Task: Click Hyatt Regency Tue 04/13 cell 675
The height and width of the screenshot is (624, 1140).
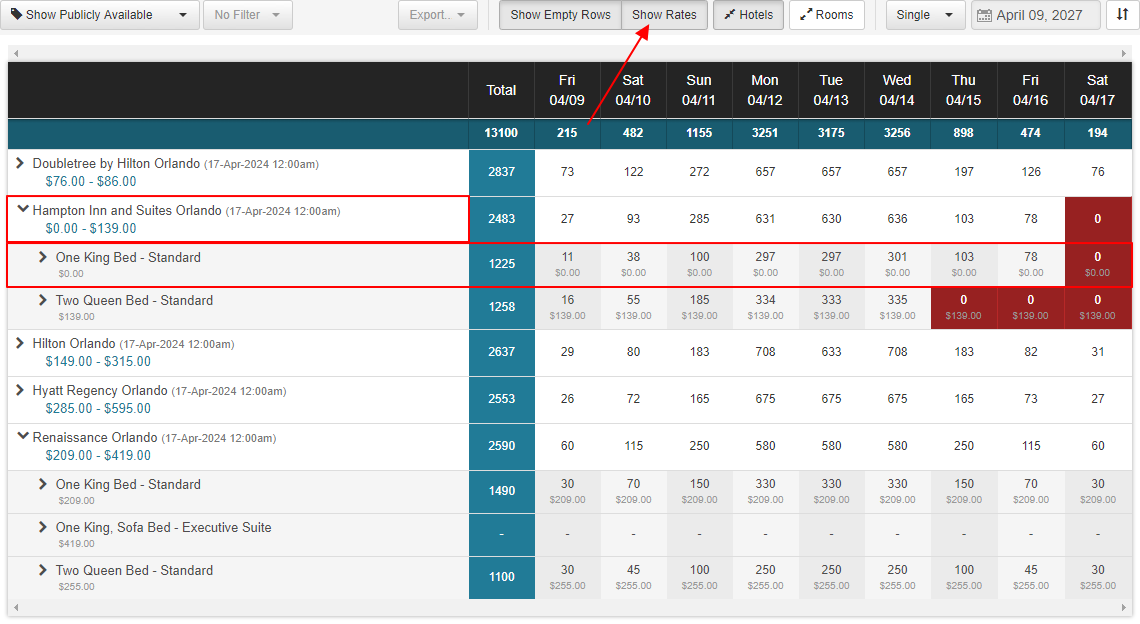Action: click(x=831, y=399)
